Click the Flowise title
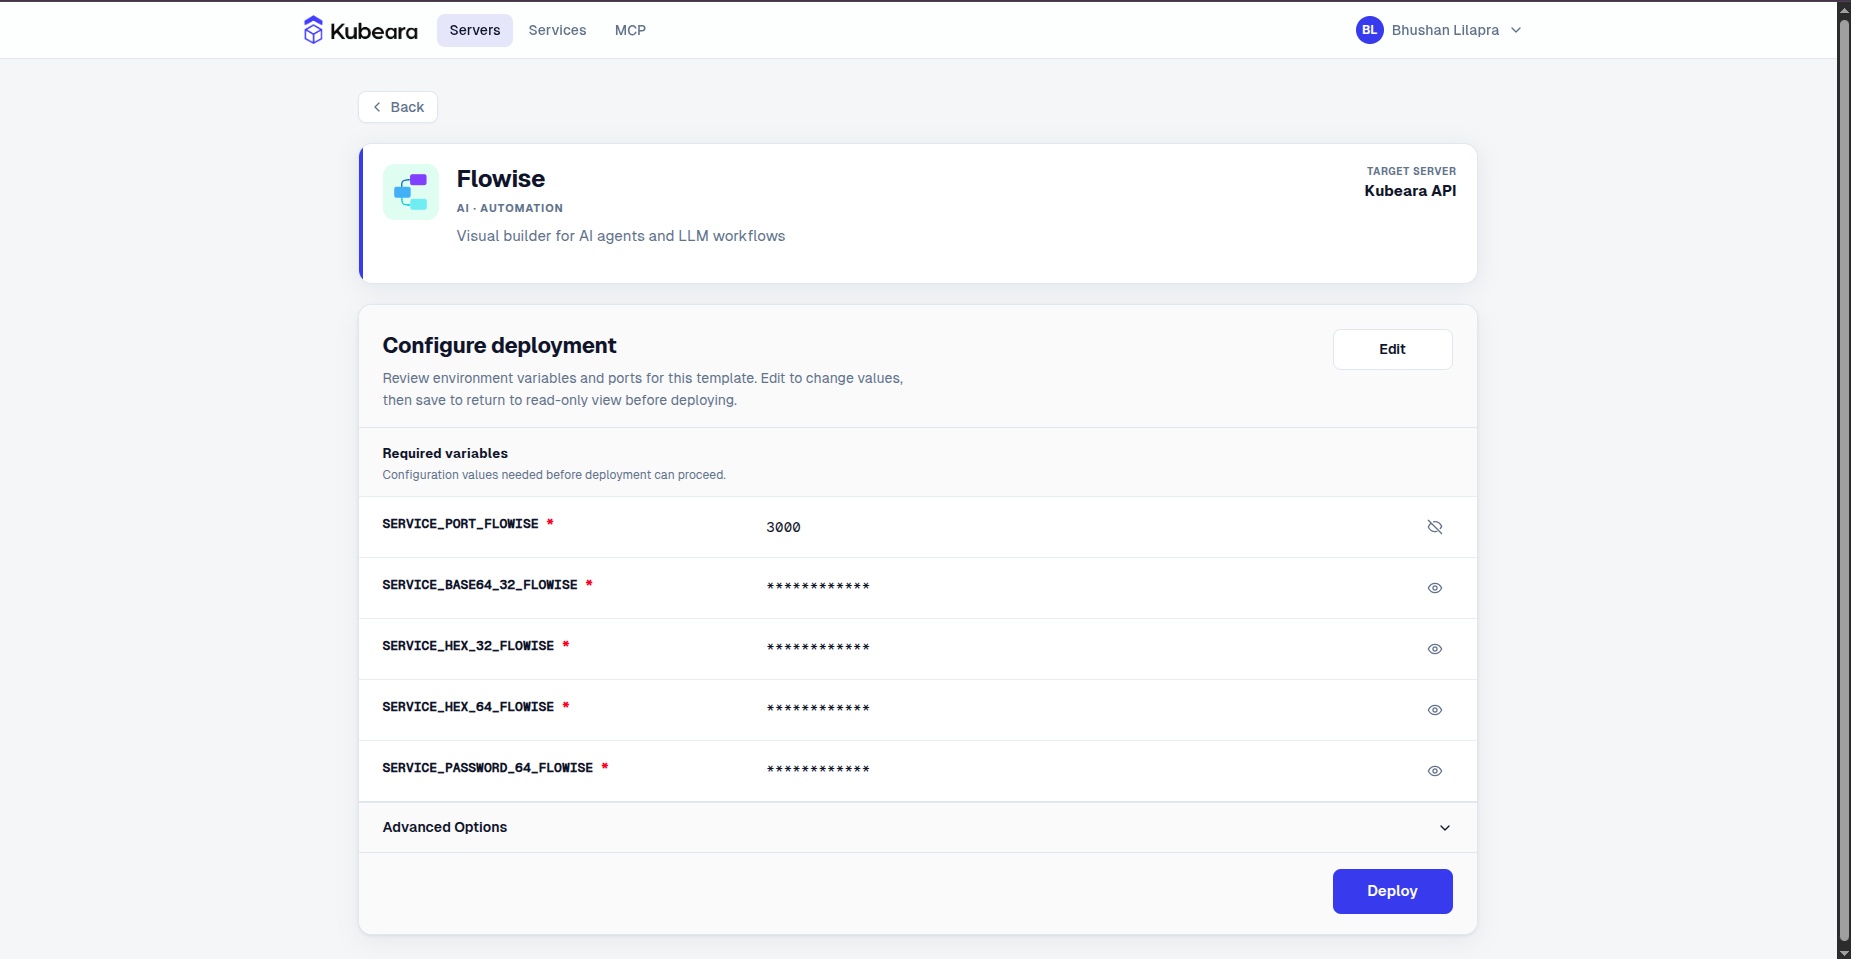 501,179
